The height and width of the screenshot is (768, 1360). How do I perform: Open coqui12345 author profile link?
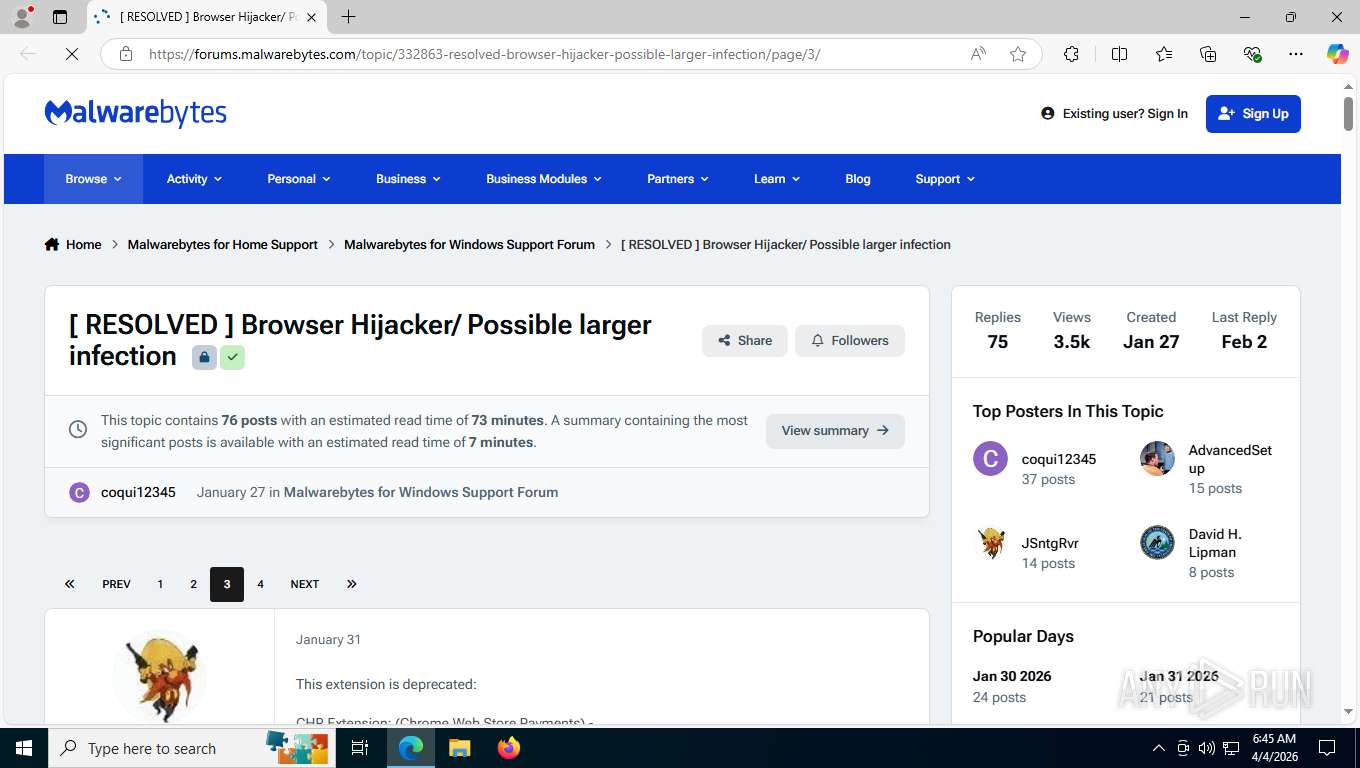(138, 492)
